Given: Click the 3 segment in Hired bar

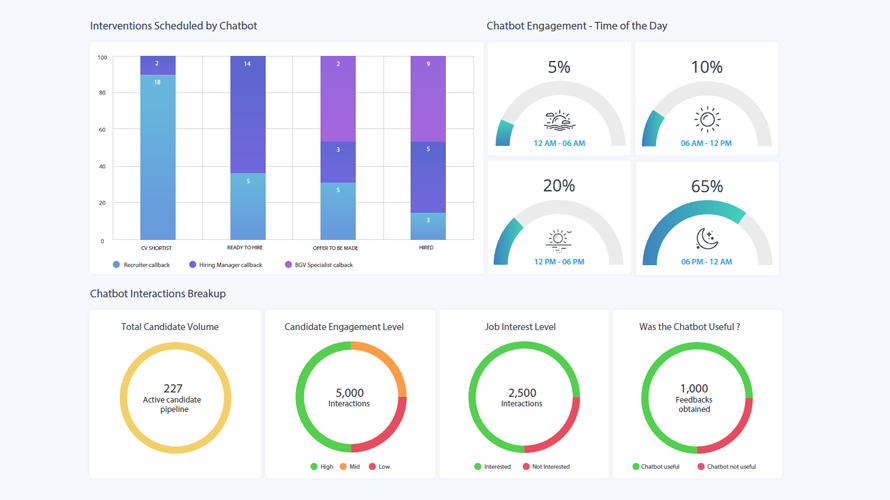Looking at the screenshot, I should coord(428,226).
